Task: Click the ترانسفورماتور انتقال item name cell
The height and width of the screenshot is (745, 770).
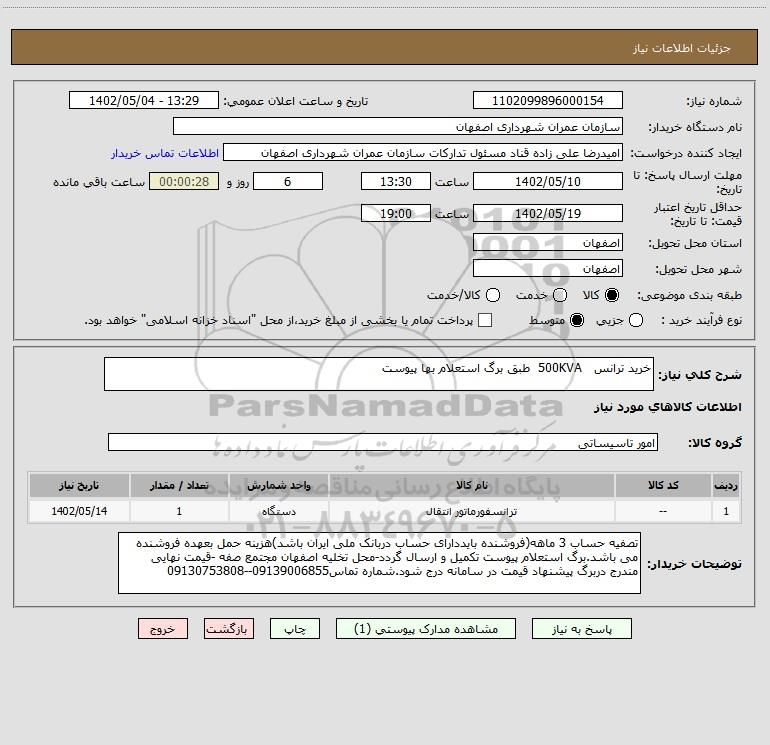Action: (x=471, y=511)
